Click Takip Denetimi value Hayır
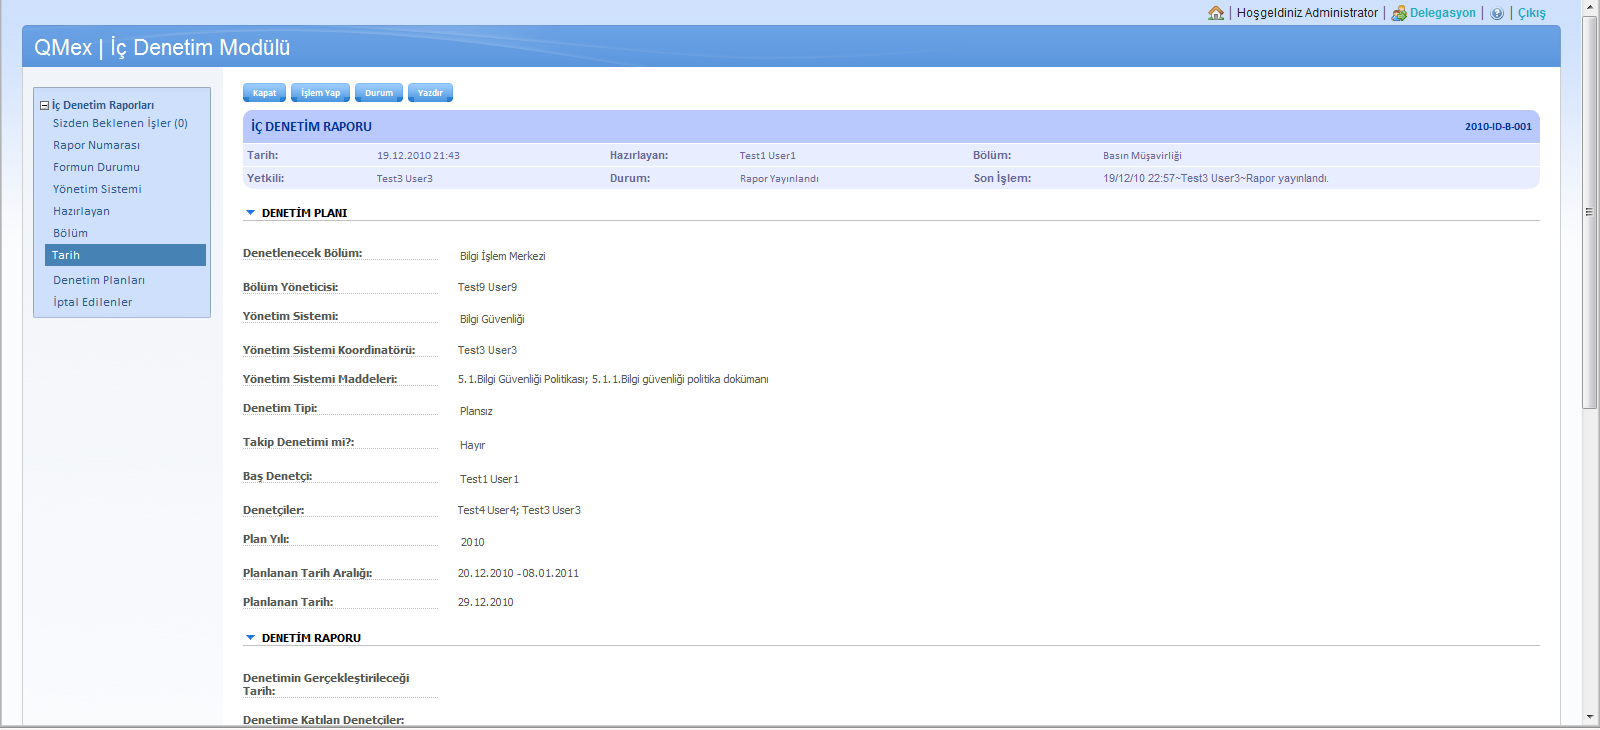The width and height of the screenshot is (1600, 730). pos(472,446)
